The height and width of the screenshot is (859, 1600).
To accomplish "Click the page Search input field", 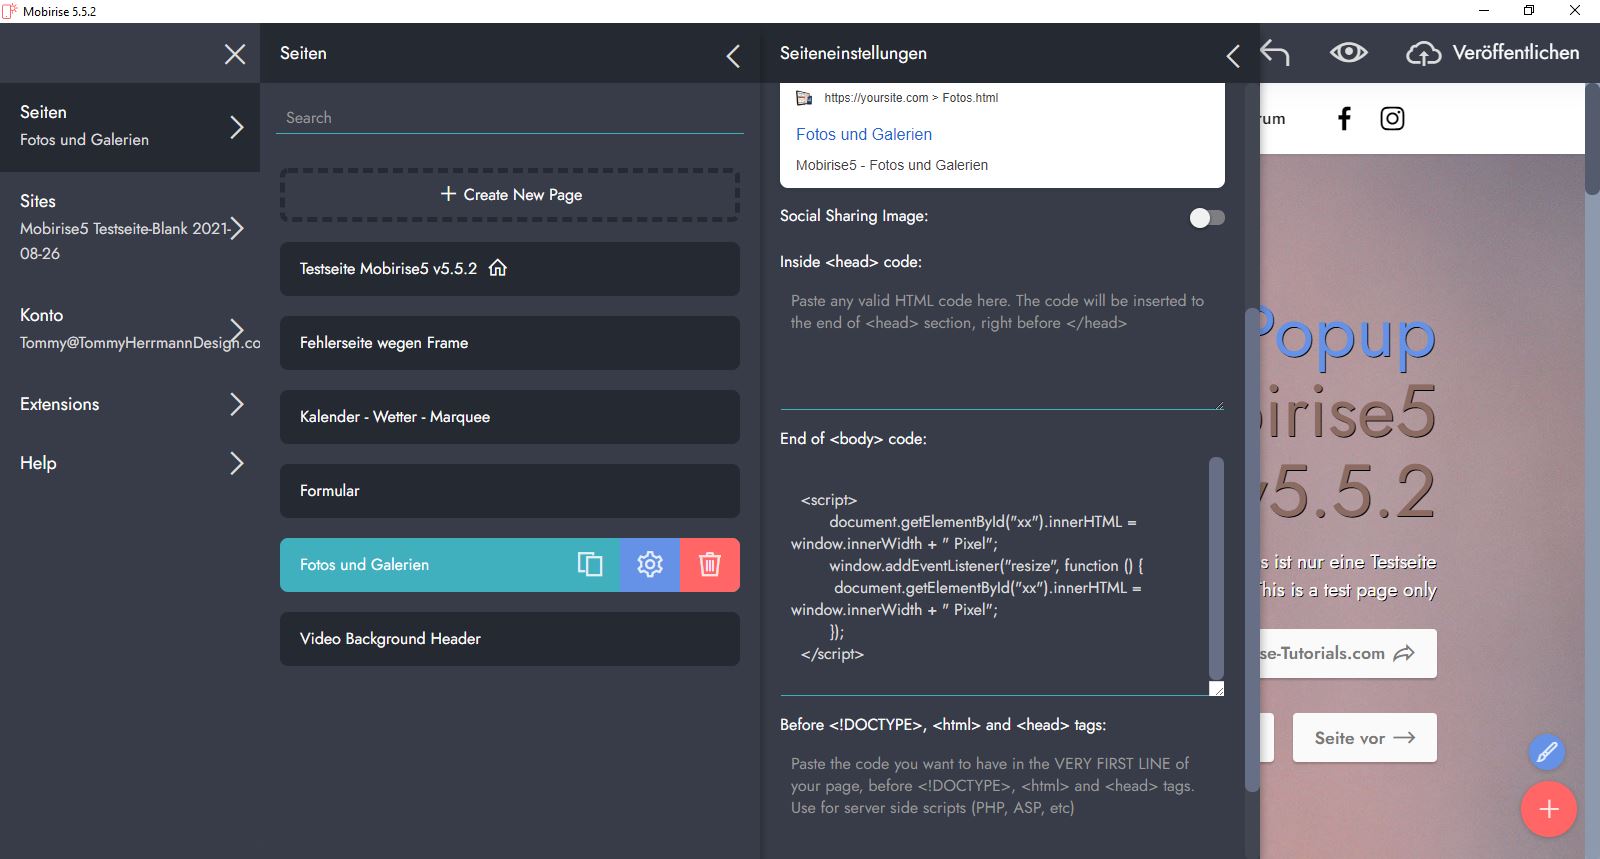I will 509,118.
